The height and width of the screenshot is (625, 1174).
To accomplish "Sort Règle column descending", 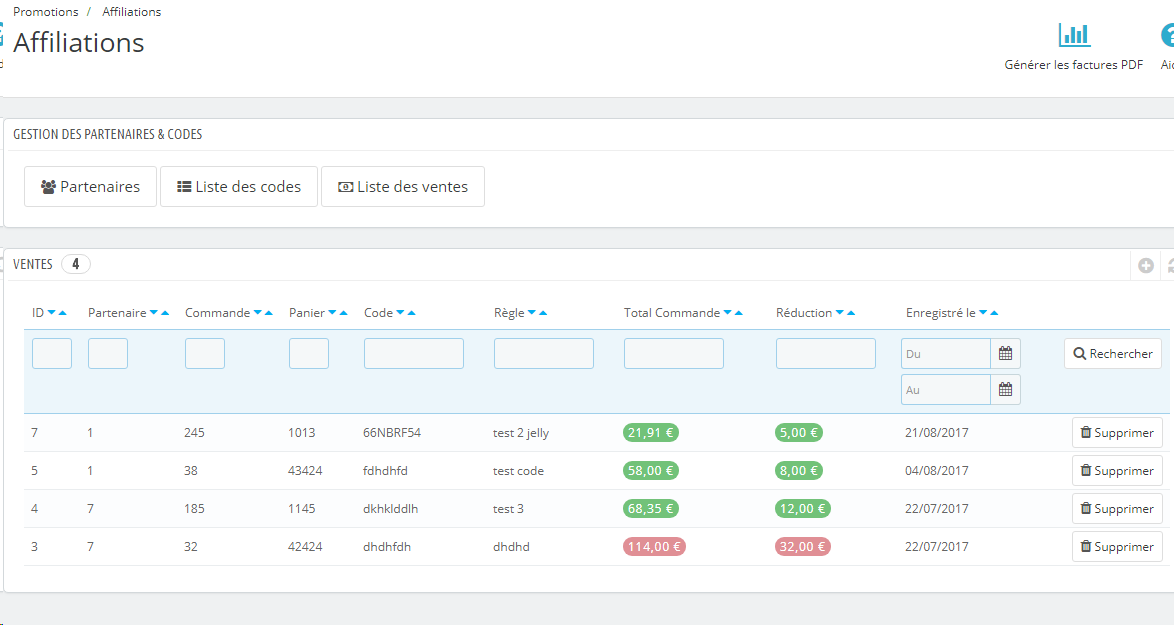I will pos(532,313).
